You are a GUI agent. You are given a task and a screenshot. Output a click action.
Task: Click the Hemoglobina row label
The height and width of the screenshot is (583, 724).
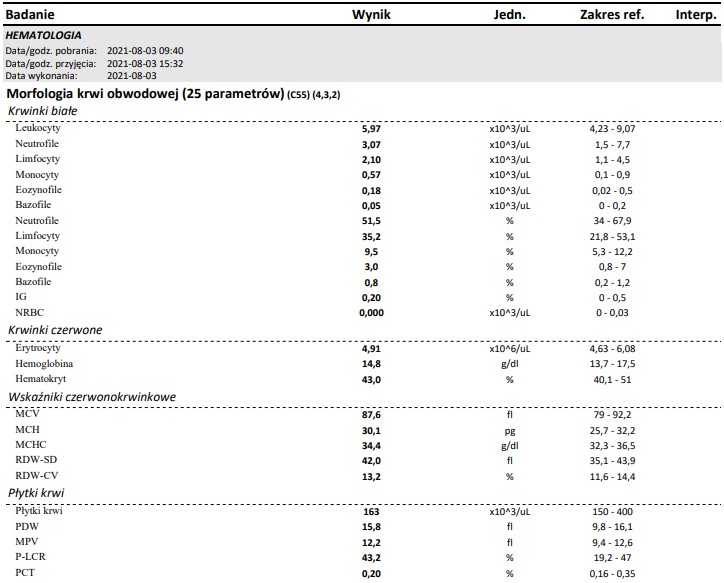[44, 364]
